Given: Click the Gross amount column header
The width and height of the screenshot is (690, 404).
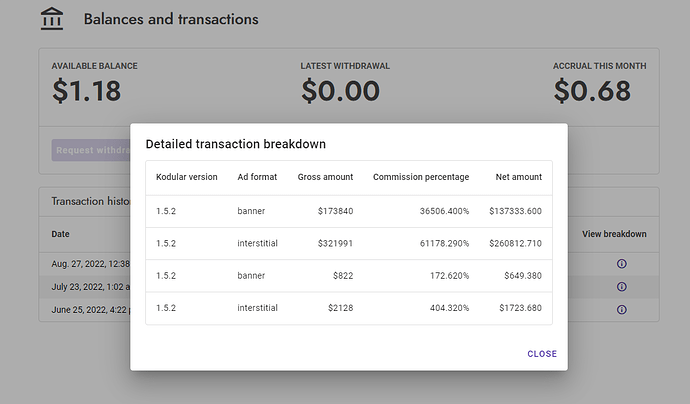Looking at the screenshot, I should [x=325, y=177].
